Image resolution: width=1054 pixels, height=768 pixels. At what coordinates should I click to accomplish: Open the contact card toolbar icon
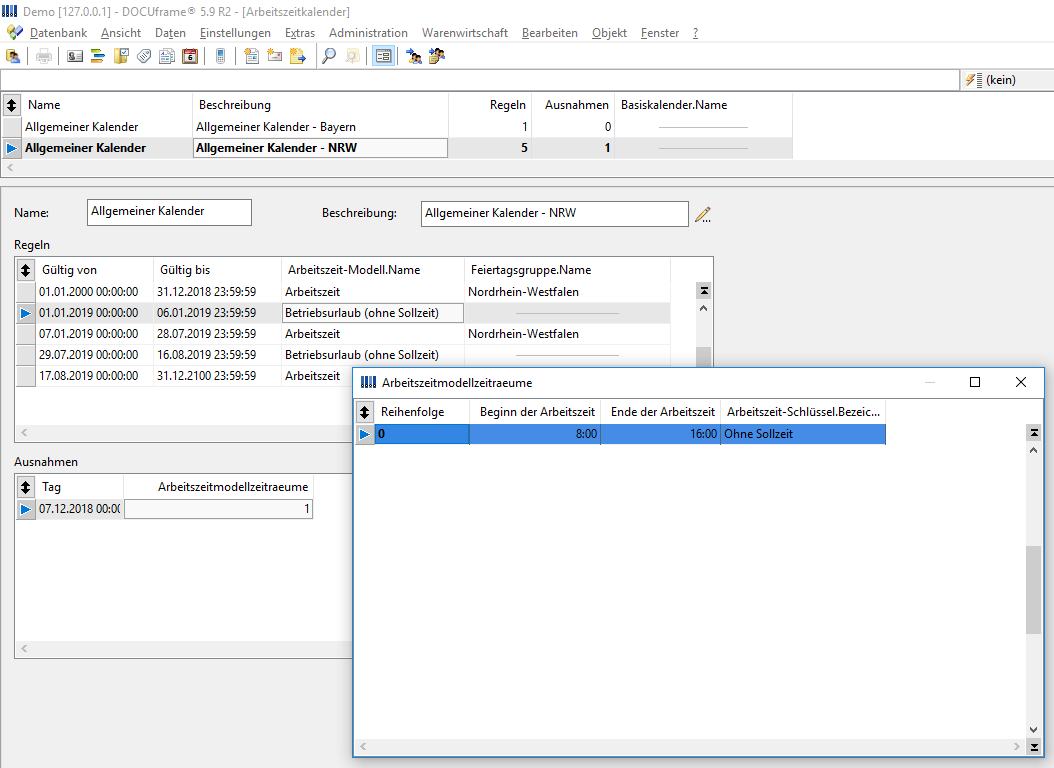click(x=75, y=56)
